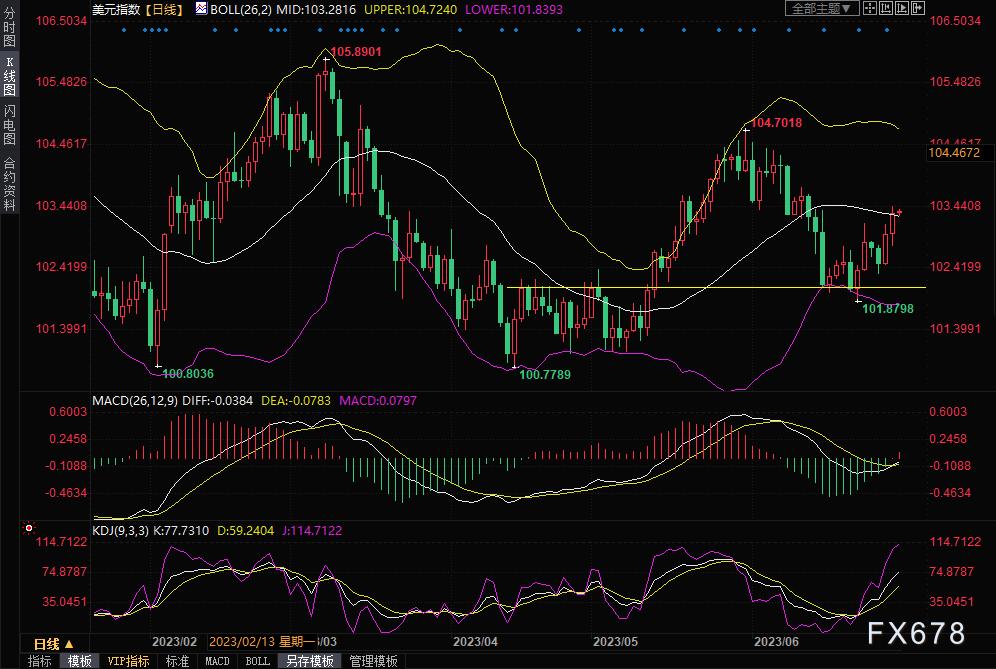Apply the 标准 template
The image size is (996, 669).
click(177, 661)
